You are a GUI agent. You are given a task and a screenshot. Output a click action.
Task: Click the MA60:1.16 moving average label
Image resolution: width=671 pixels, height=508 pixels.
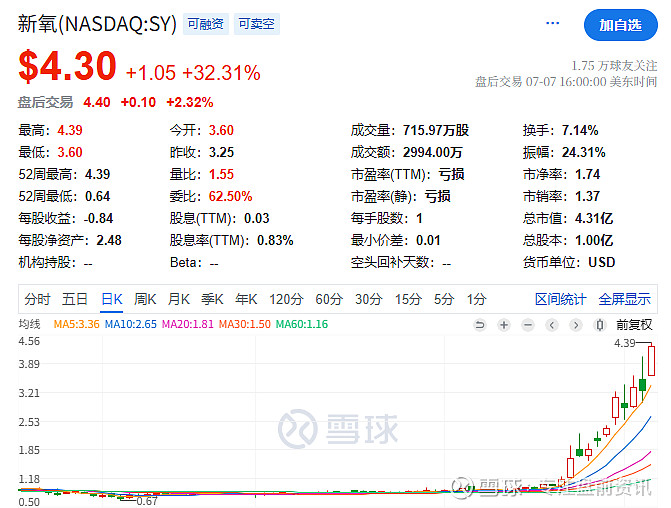coord(302,324)
